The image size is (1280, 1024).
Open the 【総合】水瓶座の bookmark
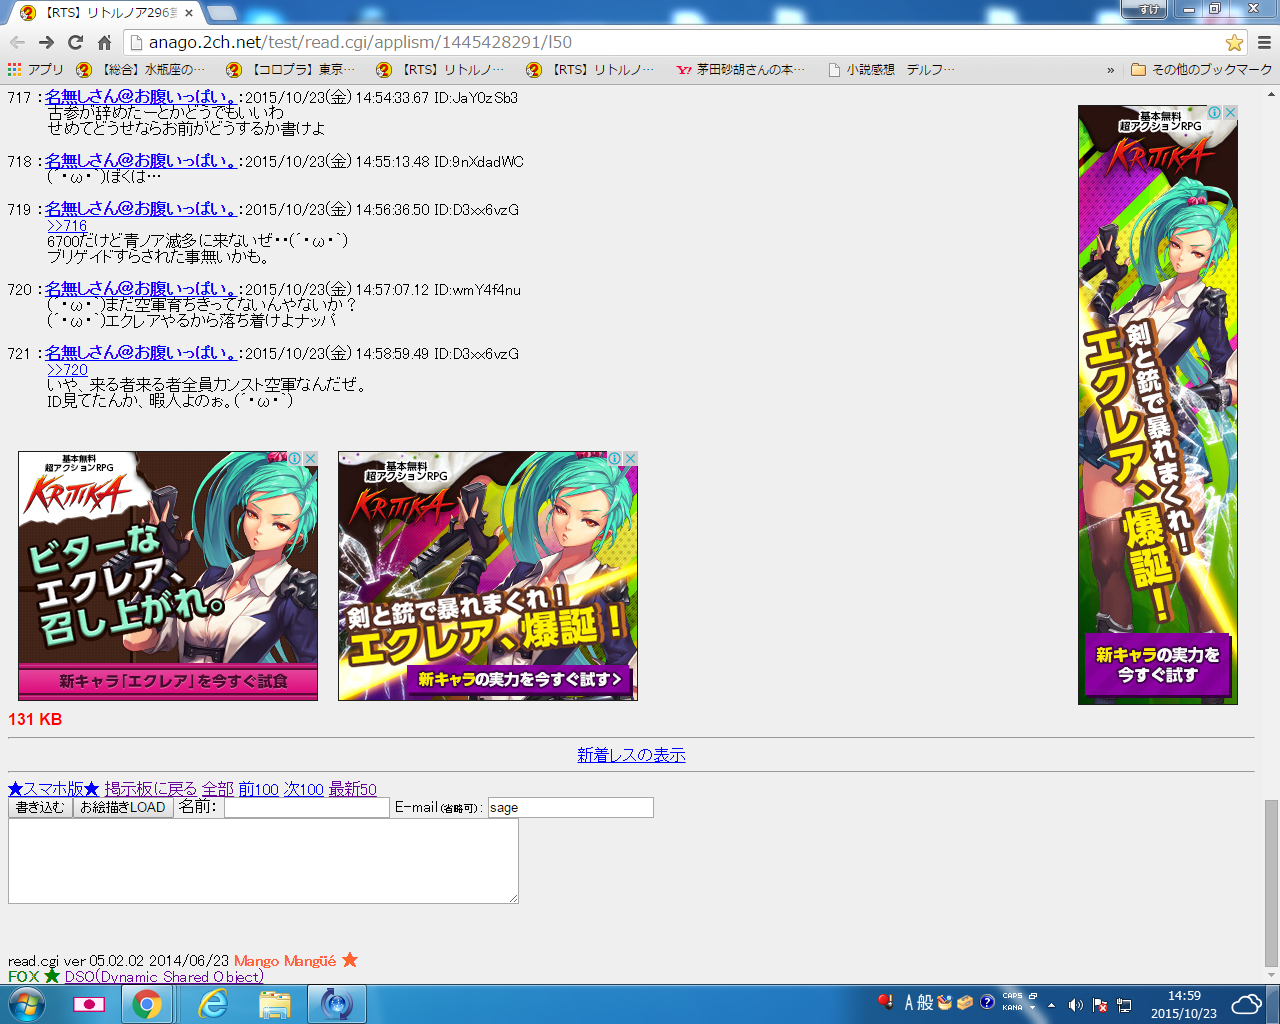click(141, 69)
